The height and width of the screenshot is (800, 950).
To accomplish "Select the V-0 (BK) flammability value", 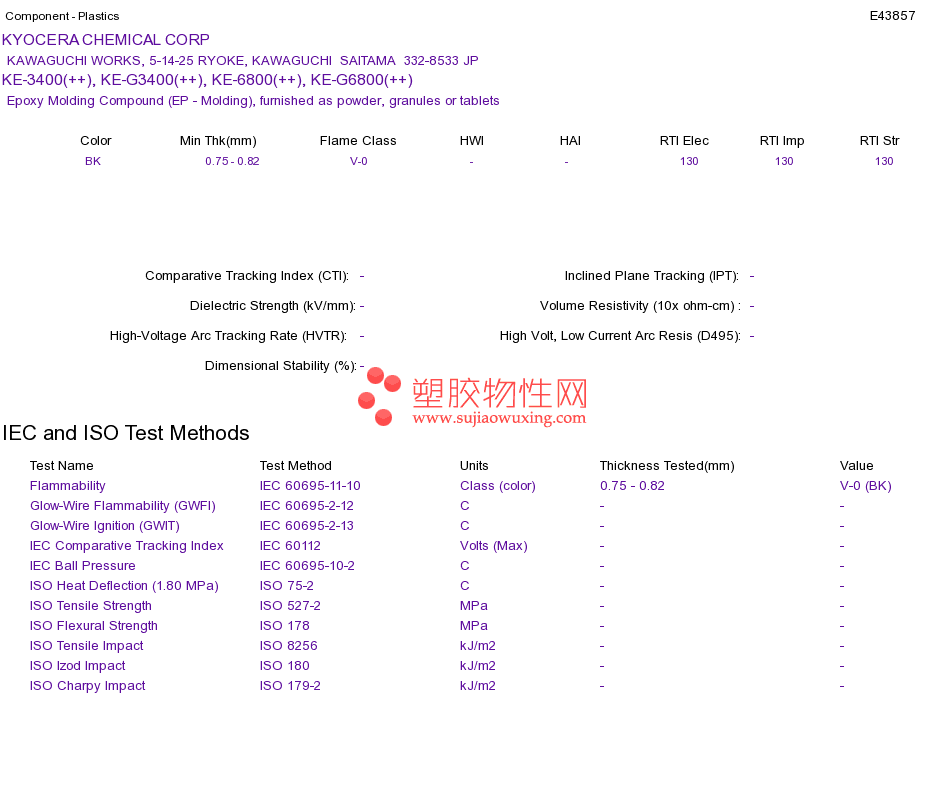I will pos(866,486).
